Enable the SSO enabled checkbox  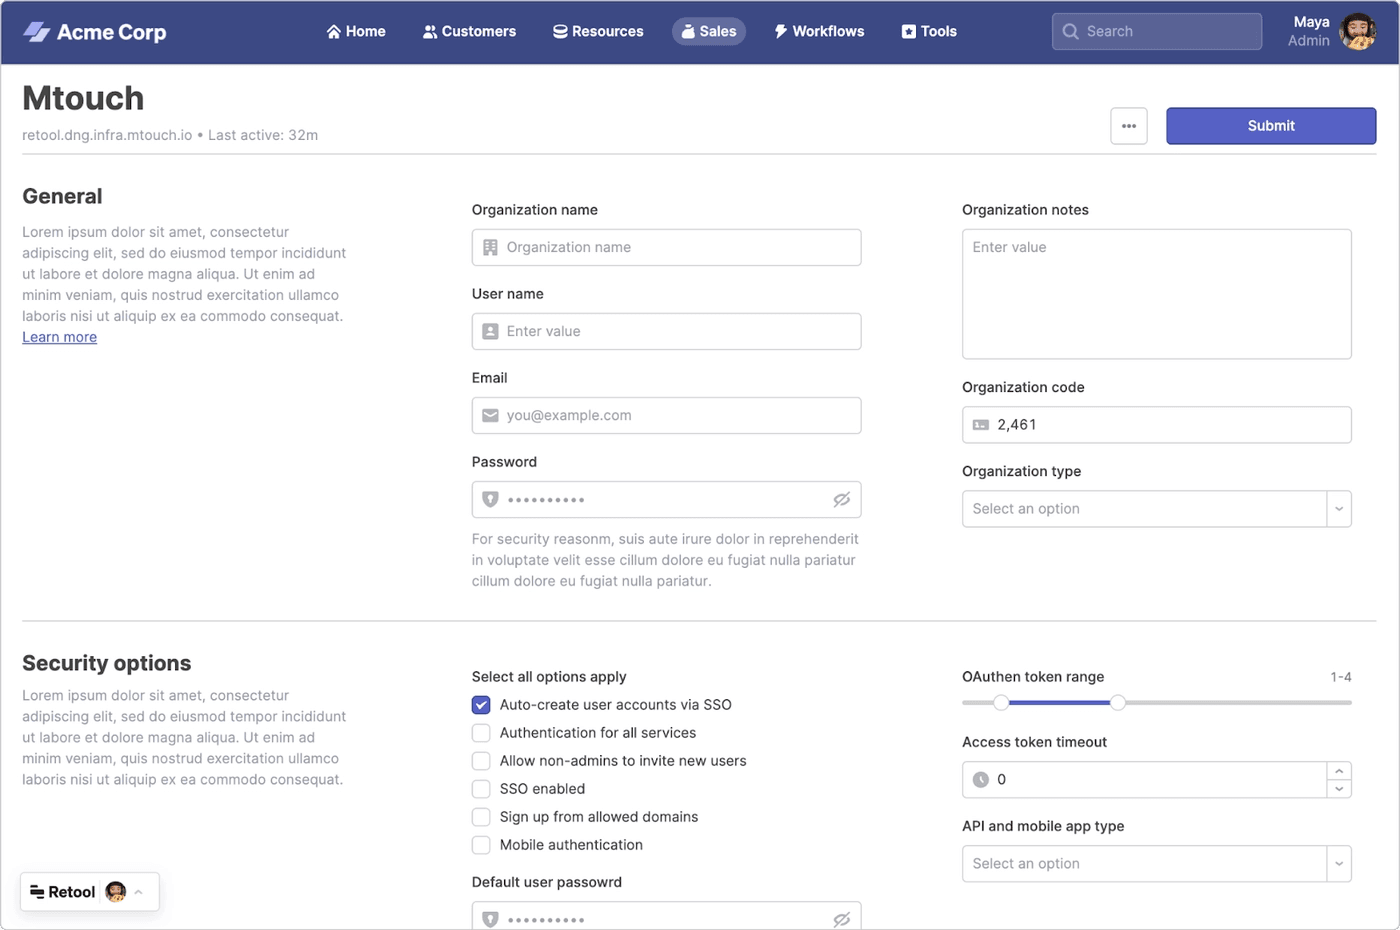(x=481, y=789)
